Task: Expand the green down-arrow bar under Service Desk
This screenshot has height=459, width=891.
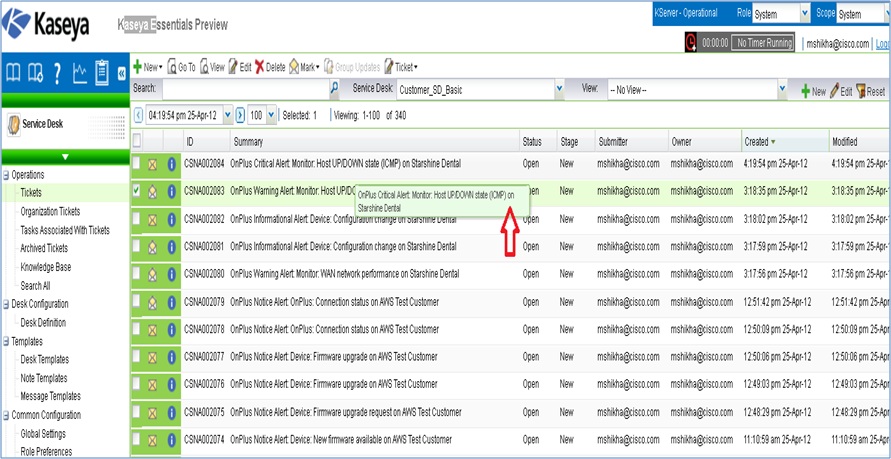Action: tap(65, 157)
